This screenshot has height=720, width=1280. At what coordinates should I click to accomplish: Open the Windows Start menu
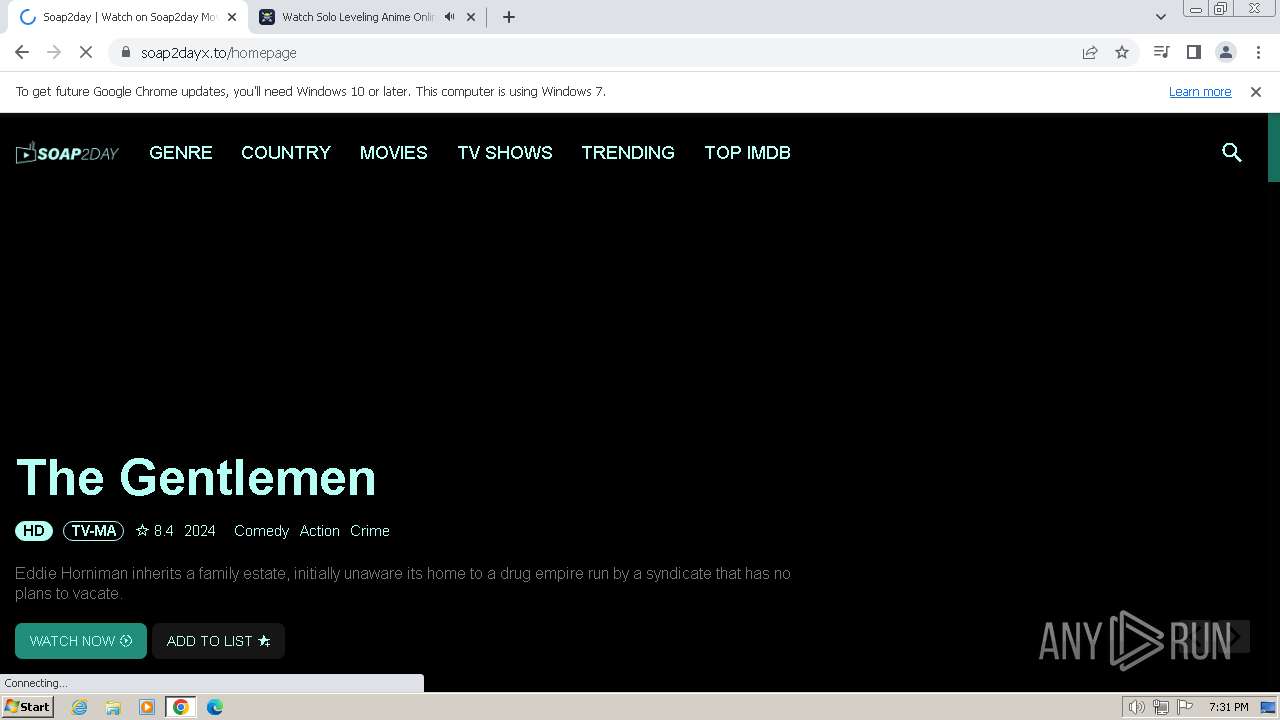[28, 706]
